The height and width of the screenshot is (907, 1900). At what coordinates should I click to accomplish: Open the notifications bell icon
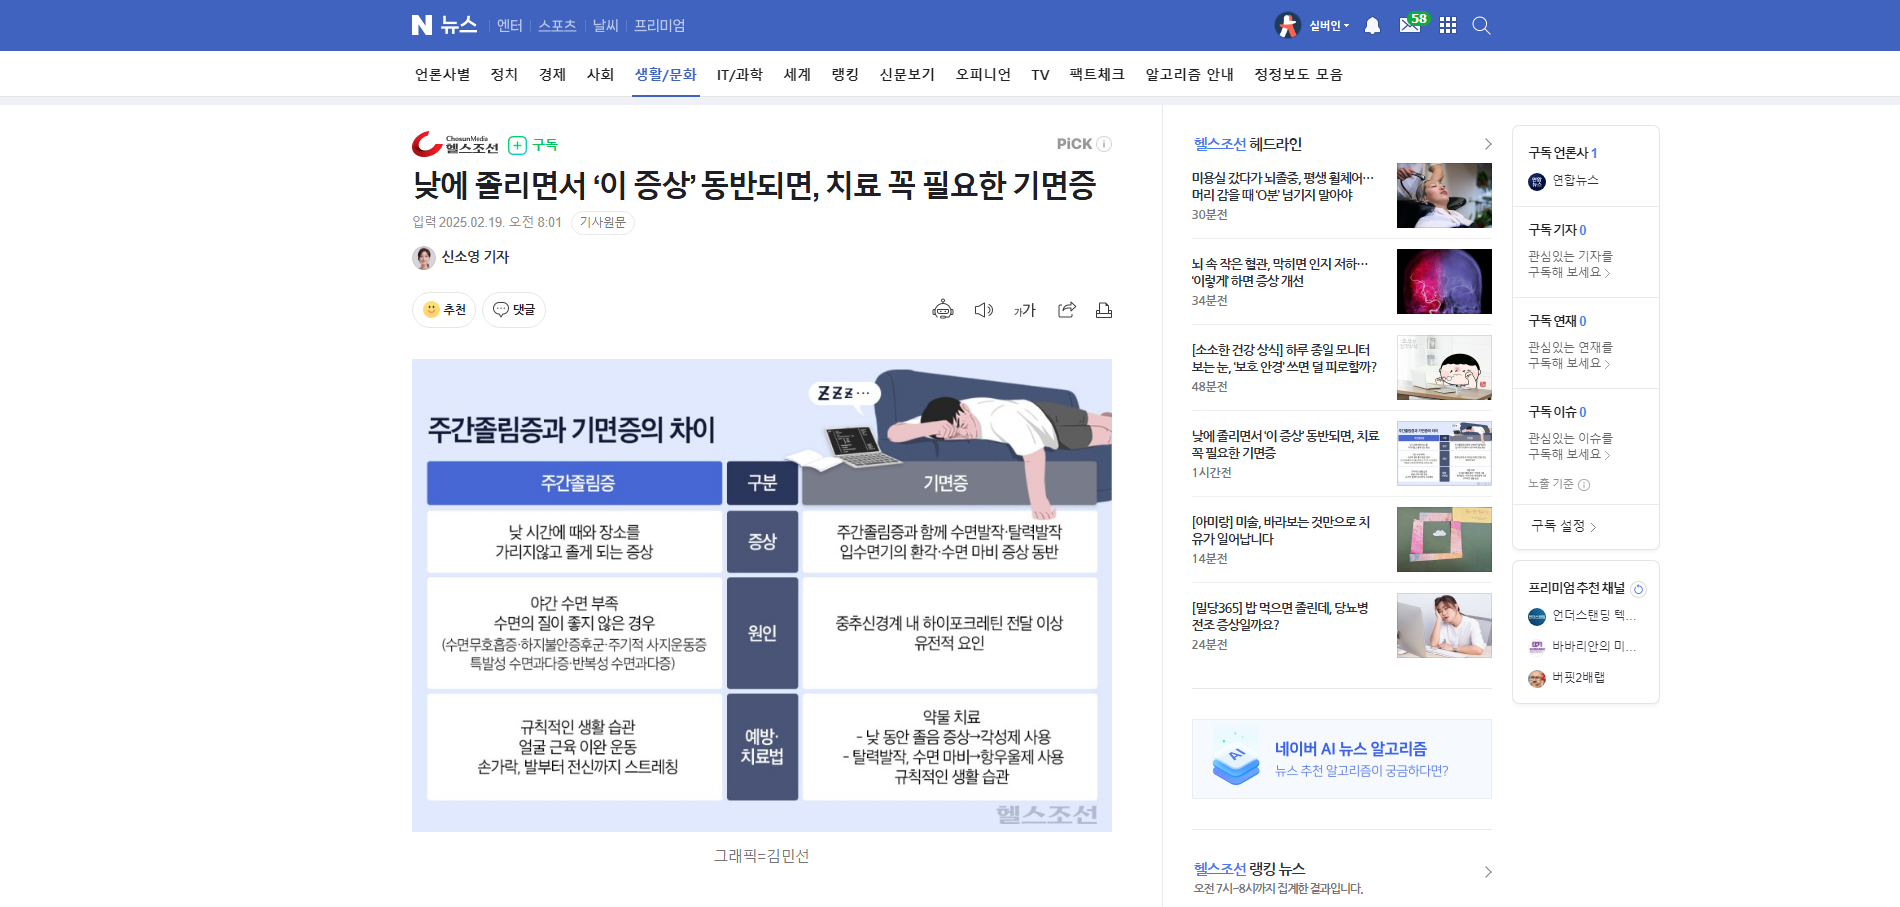pos(1373,26)
